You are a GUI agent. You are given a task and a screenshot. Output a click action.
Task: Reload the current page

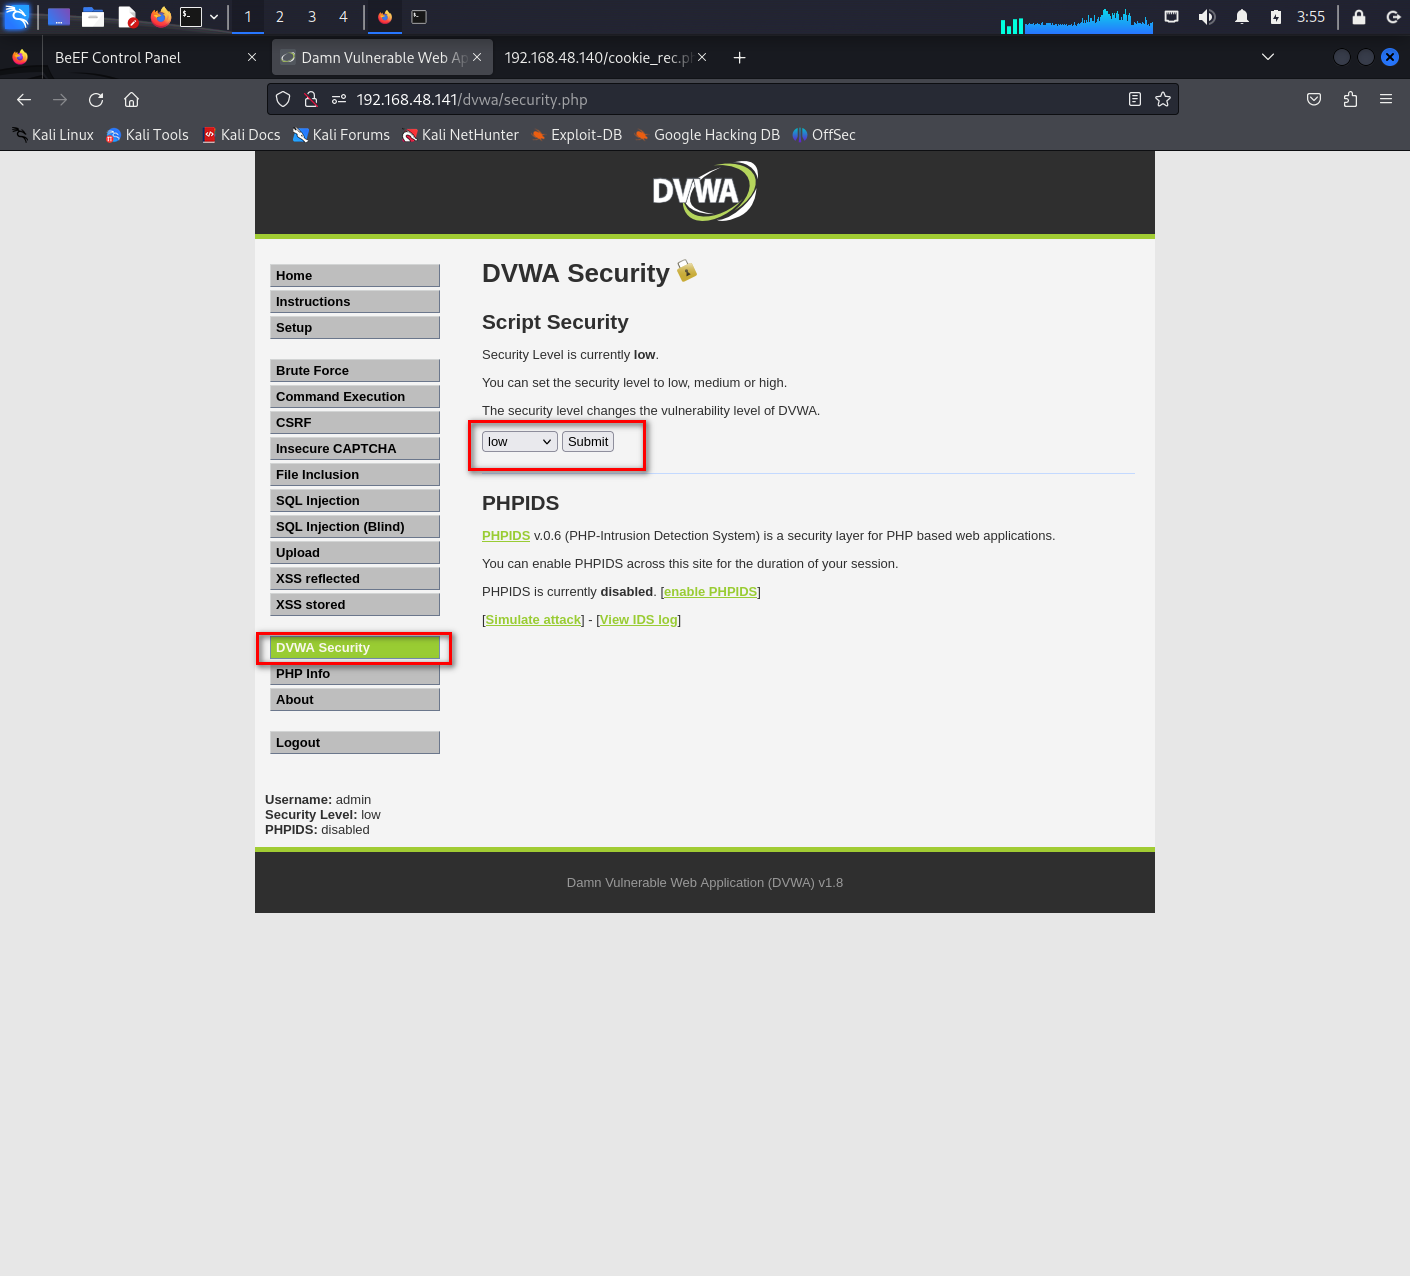pyautogui.click(x=96, y=99)
